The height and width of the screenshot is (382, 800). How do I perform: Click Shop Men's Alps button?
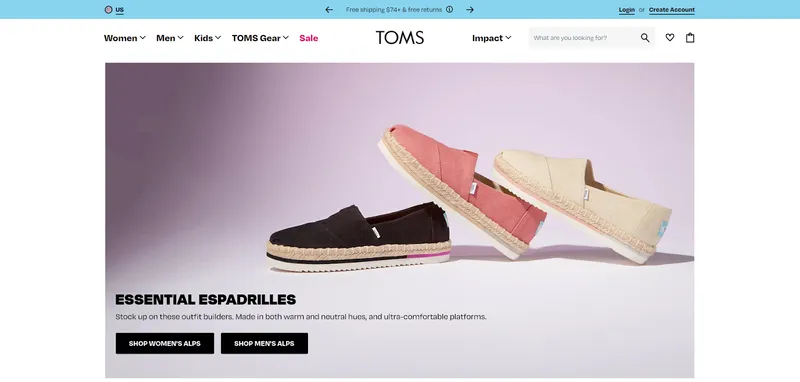click(x=264, y=343)
